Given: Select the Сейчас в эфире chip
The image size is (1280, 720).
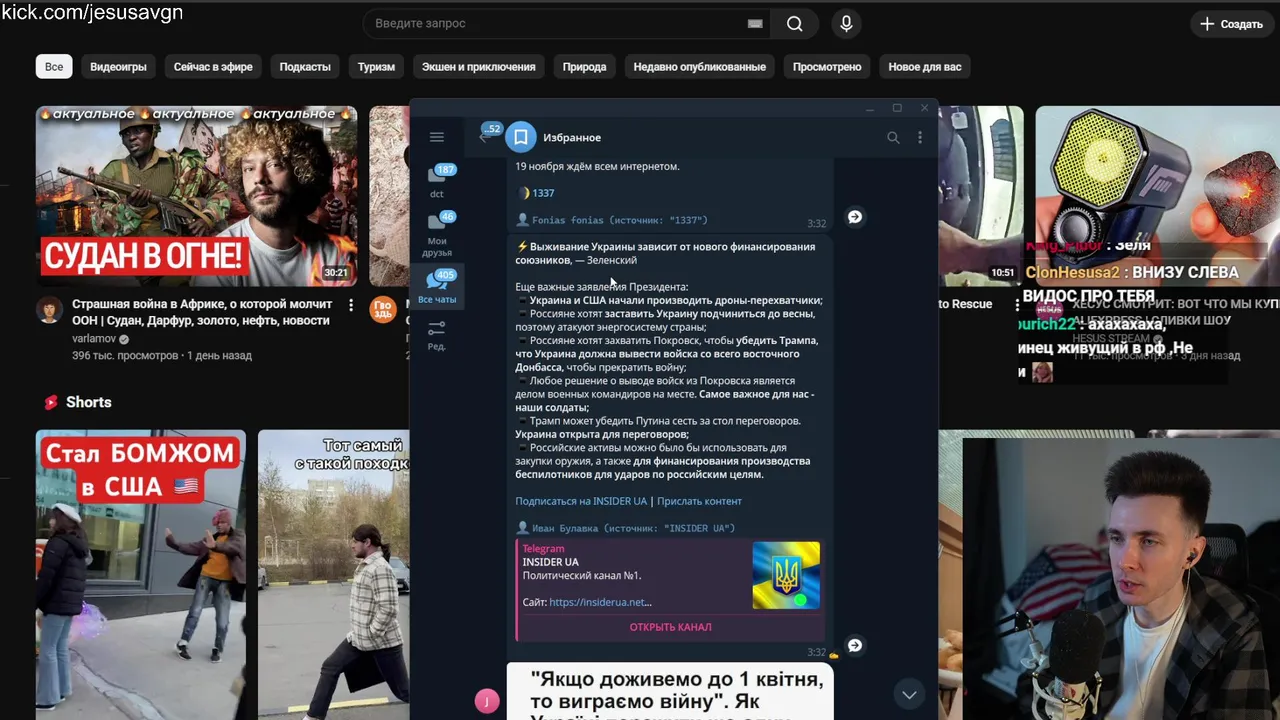Looking at the screenshot, I should (x=213, y=67).
